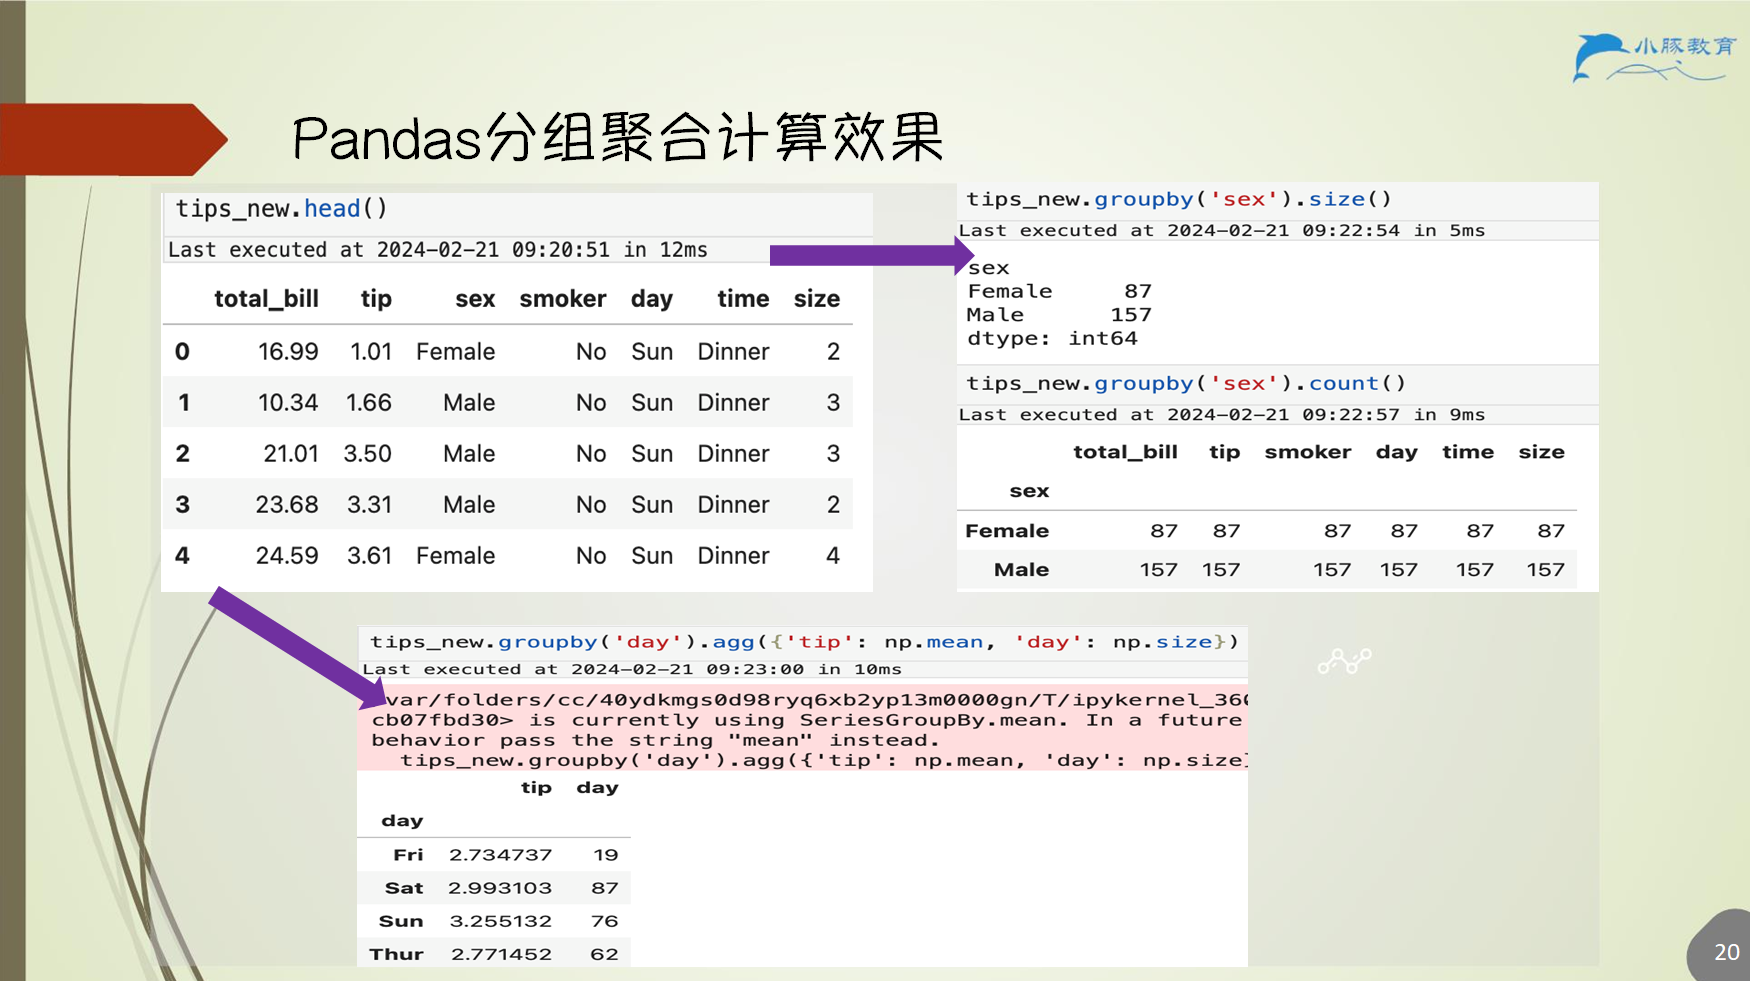Viewport: 1750px width, 981px height.
Task: Click 'Male 157' in size() output
Action: click(x=1060, y=315)
